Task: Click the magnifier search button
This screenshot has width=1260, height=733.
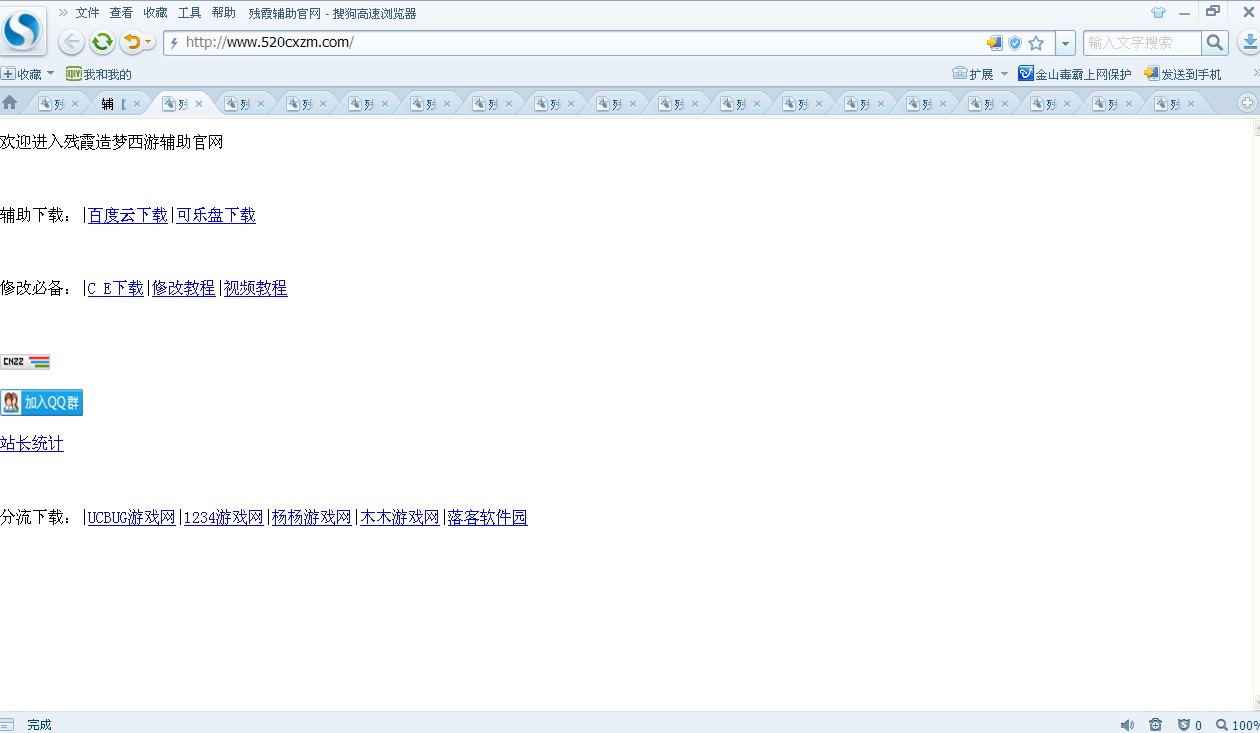Action: (x=1215, y=43)
